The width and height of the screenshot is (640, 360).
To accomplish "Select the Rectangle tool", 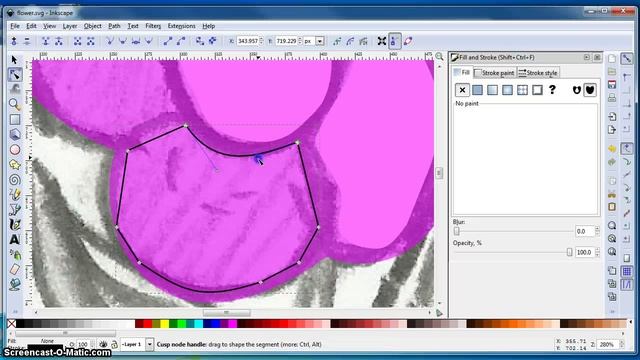I will tap(15, 120).
